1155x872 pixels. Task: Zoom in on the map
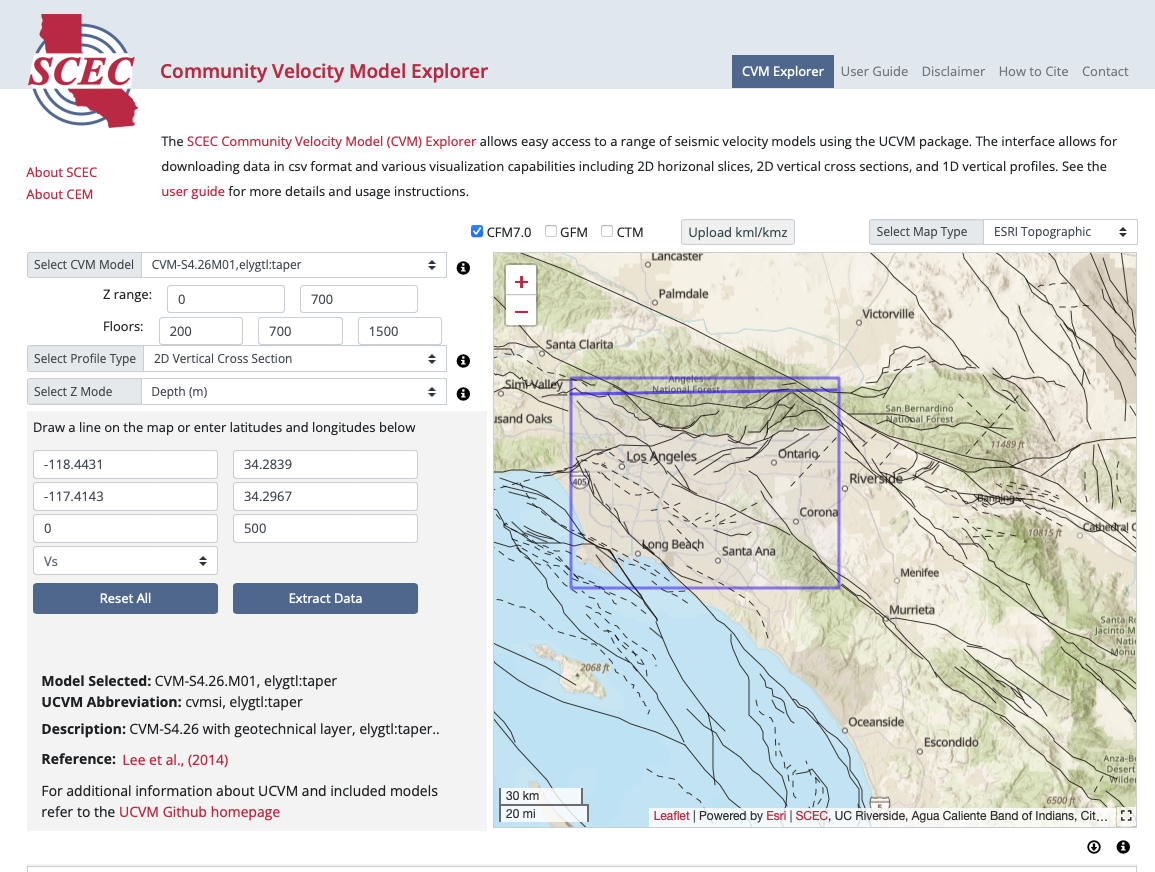pos(521,281)
